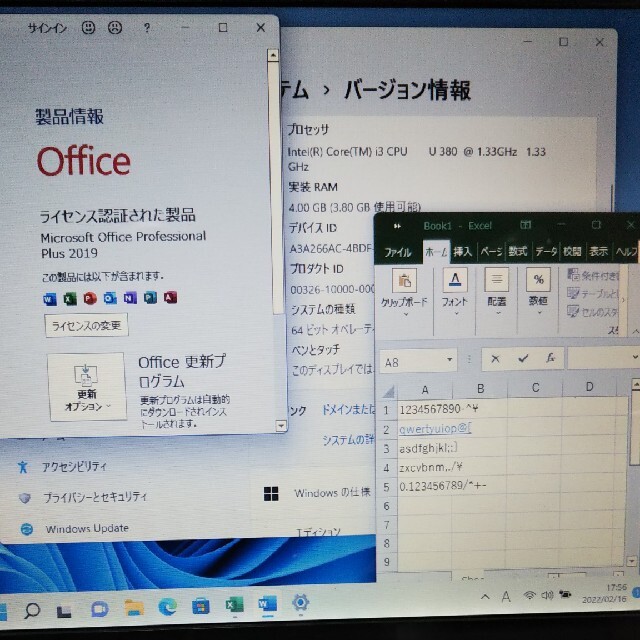Select cell A3 with asdfghjkl text
The width and height of the screenshot is (640, 640).
[424, 448]
